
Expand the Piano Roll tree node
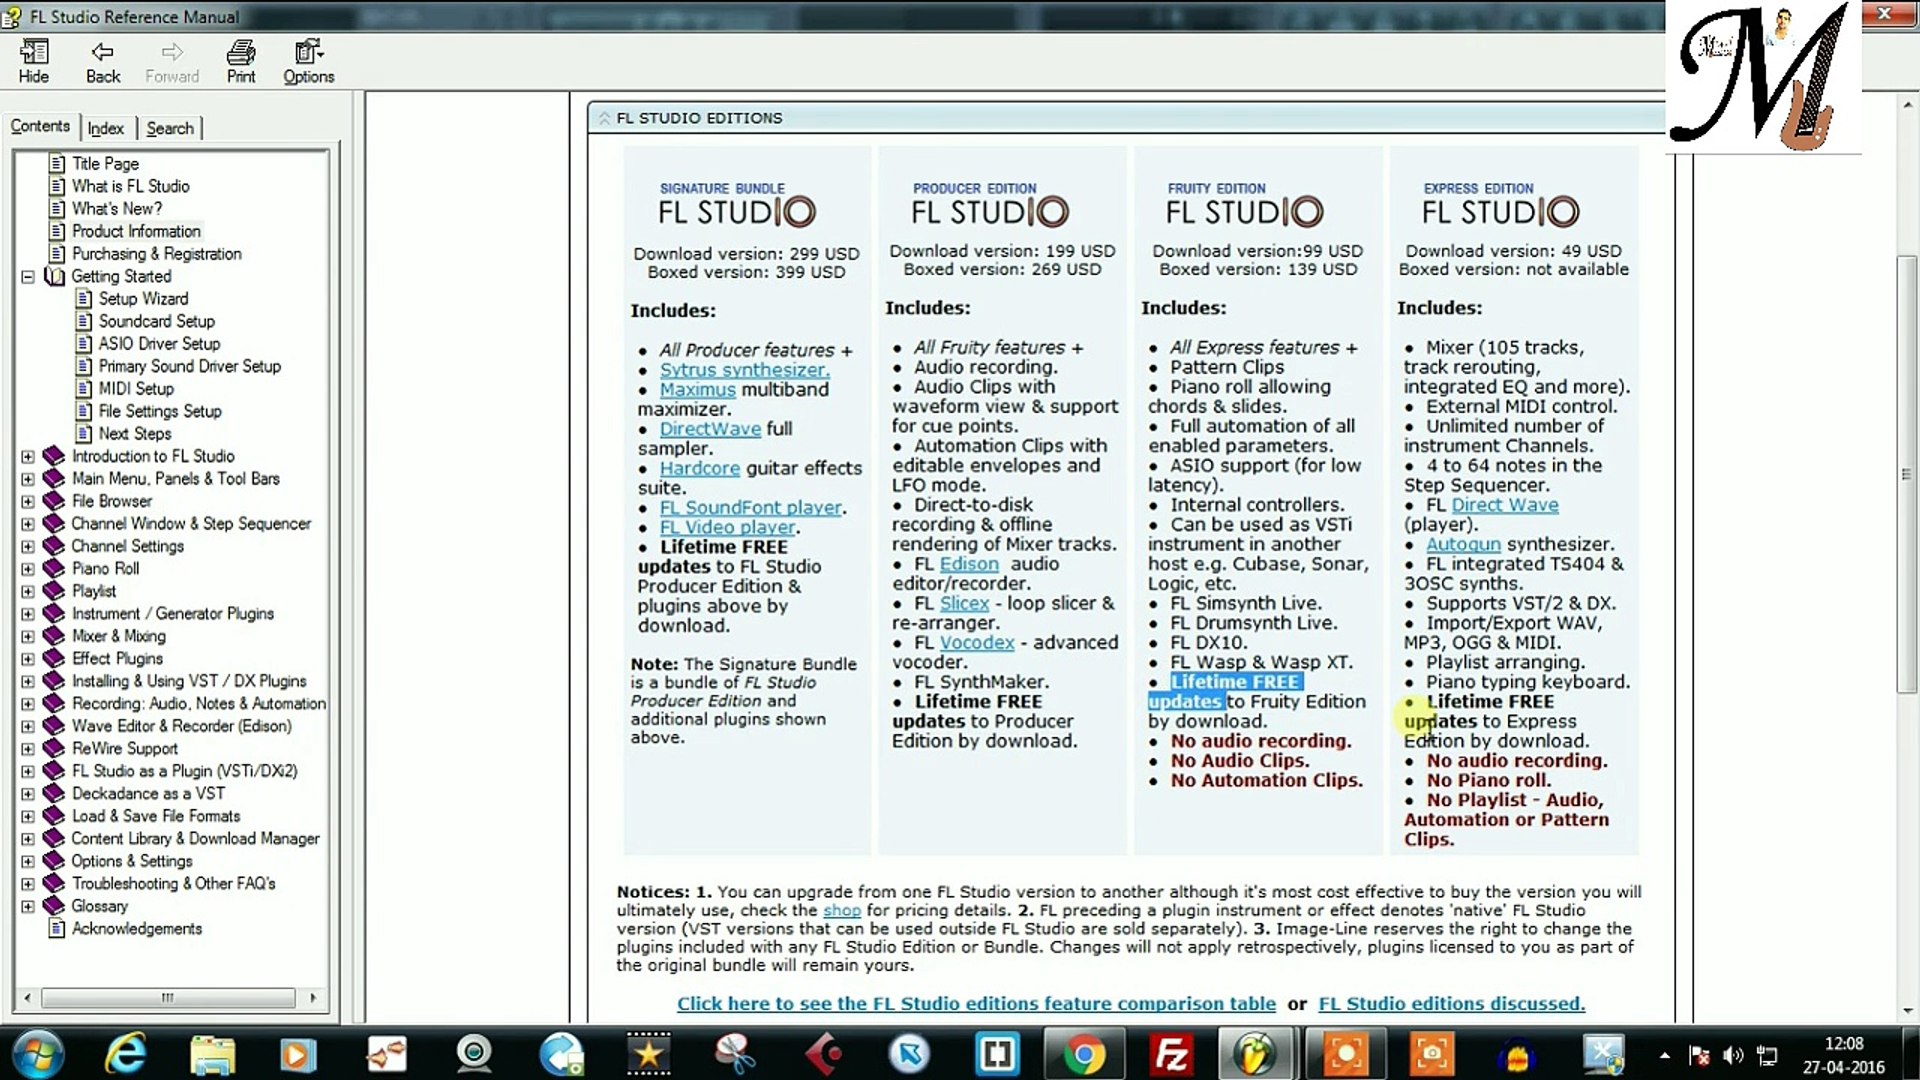[28, 569]
